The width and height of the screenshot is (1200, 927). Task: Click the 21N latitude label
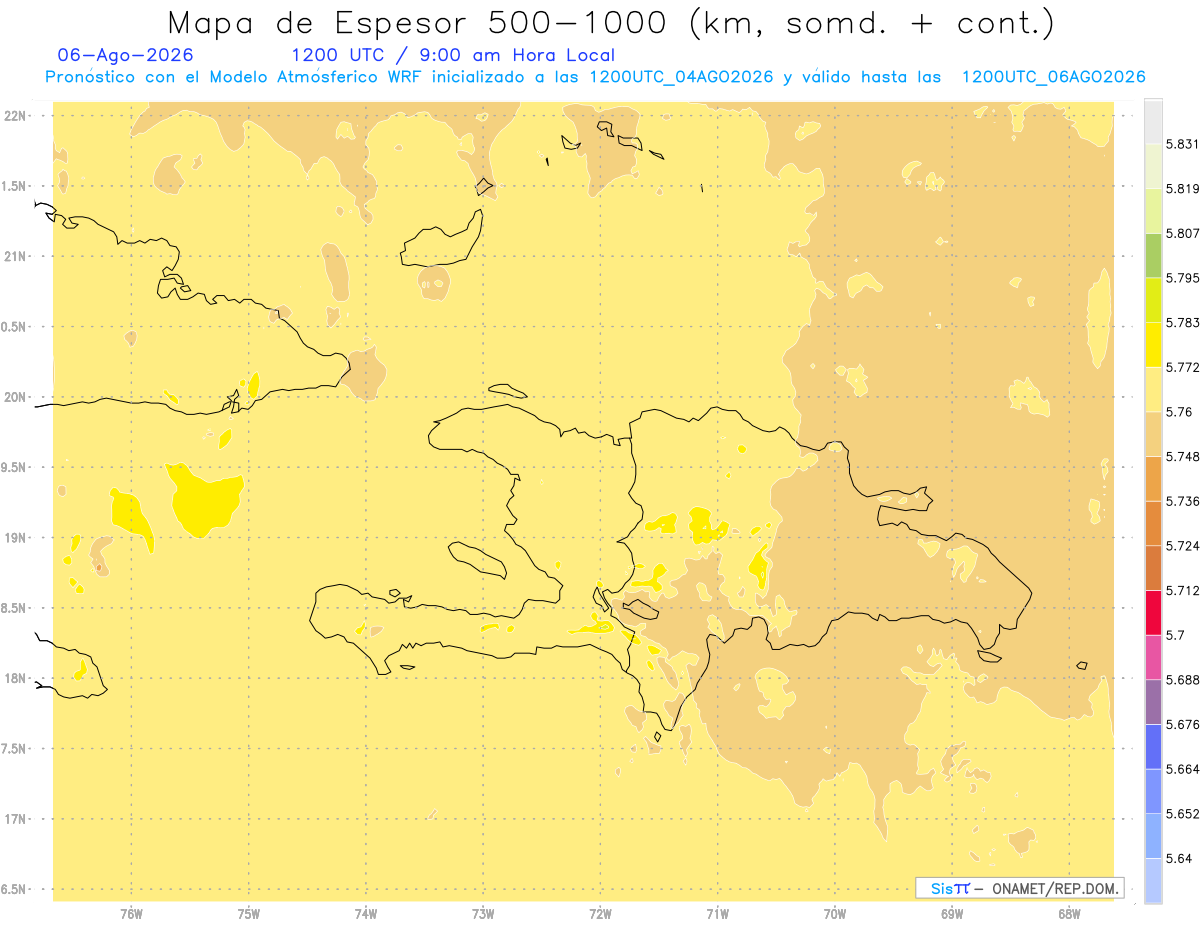(15, 256)
